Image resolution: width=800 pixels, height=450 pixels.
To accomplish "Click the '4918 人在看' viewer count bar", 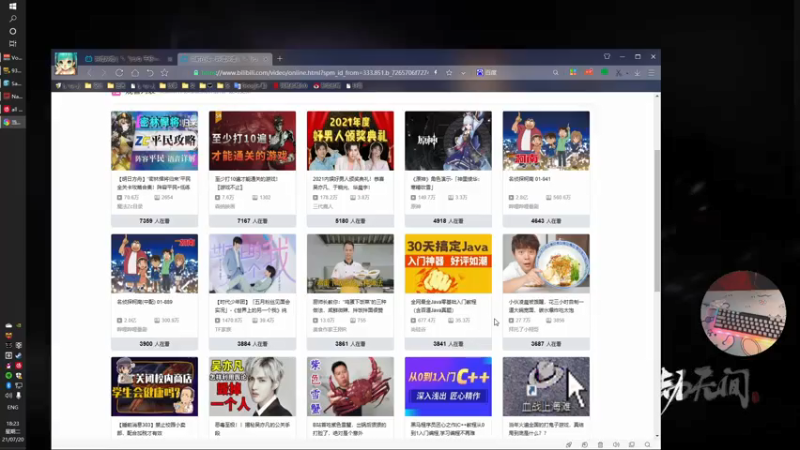I will (448, 221).
